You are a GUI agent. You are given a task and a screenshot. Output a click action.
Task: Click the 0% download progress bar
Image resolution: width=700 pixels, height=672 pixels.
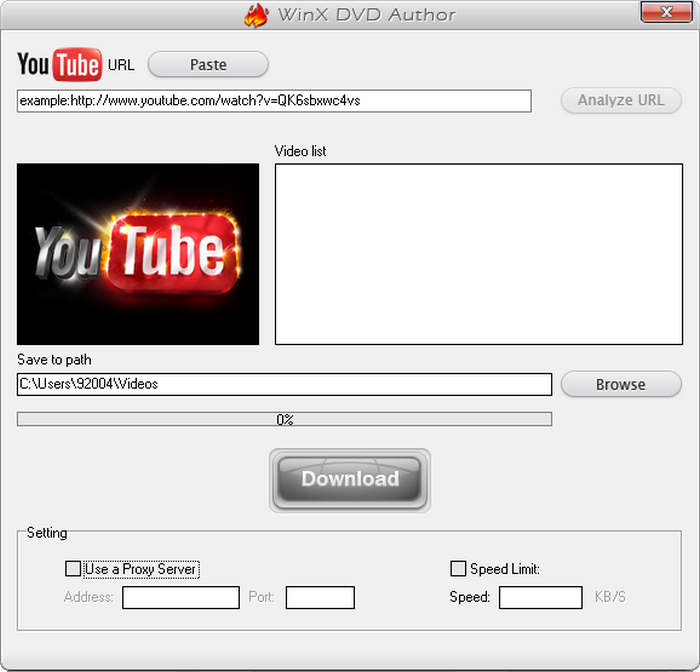pyautogui.click(x=284, y=419)
